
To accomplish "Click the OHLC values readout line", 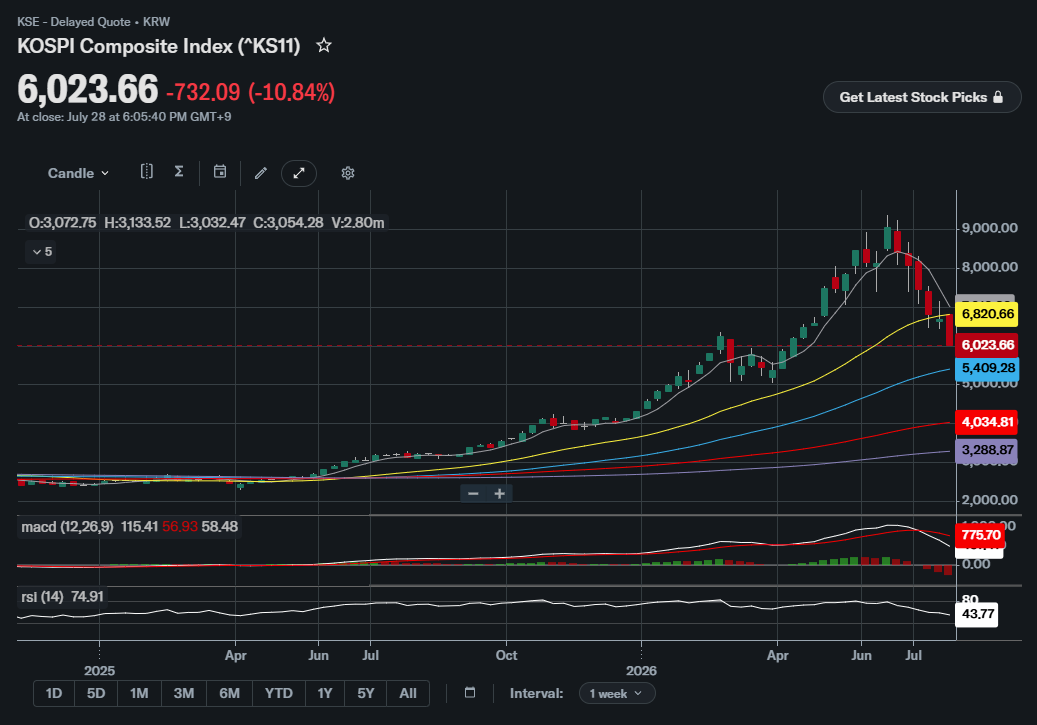I will pos(206,223).
